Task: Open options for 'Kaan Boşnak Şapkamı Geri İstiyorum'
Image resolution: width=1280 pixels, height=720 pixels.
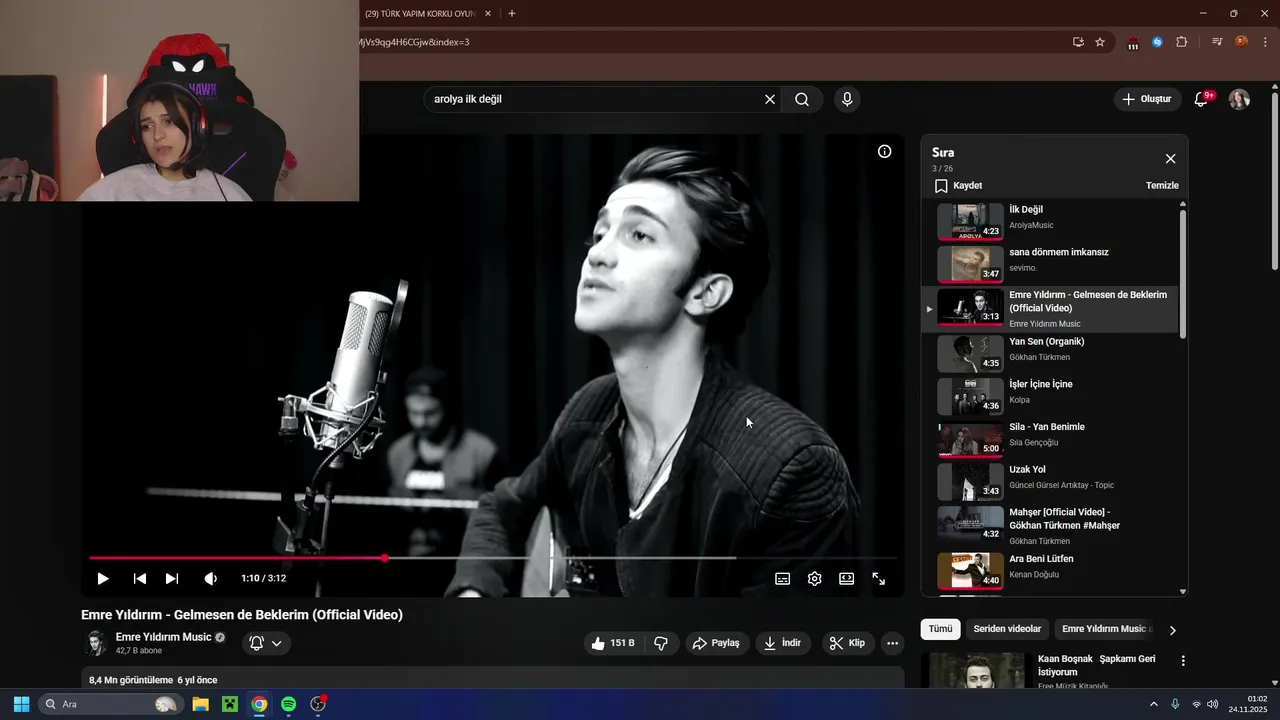Action: click(x=1183, y=661)
